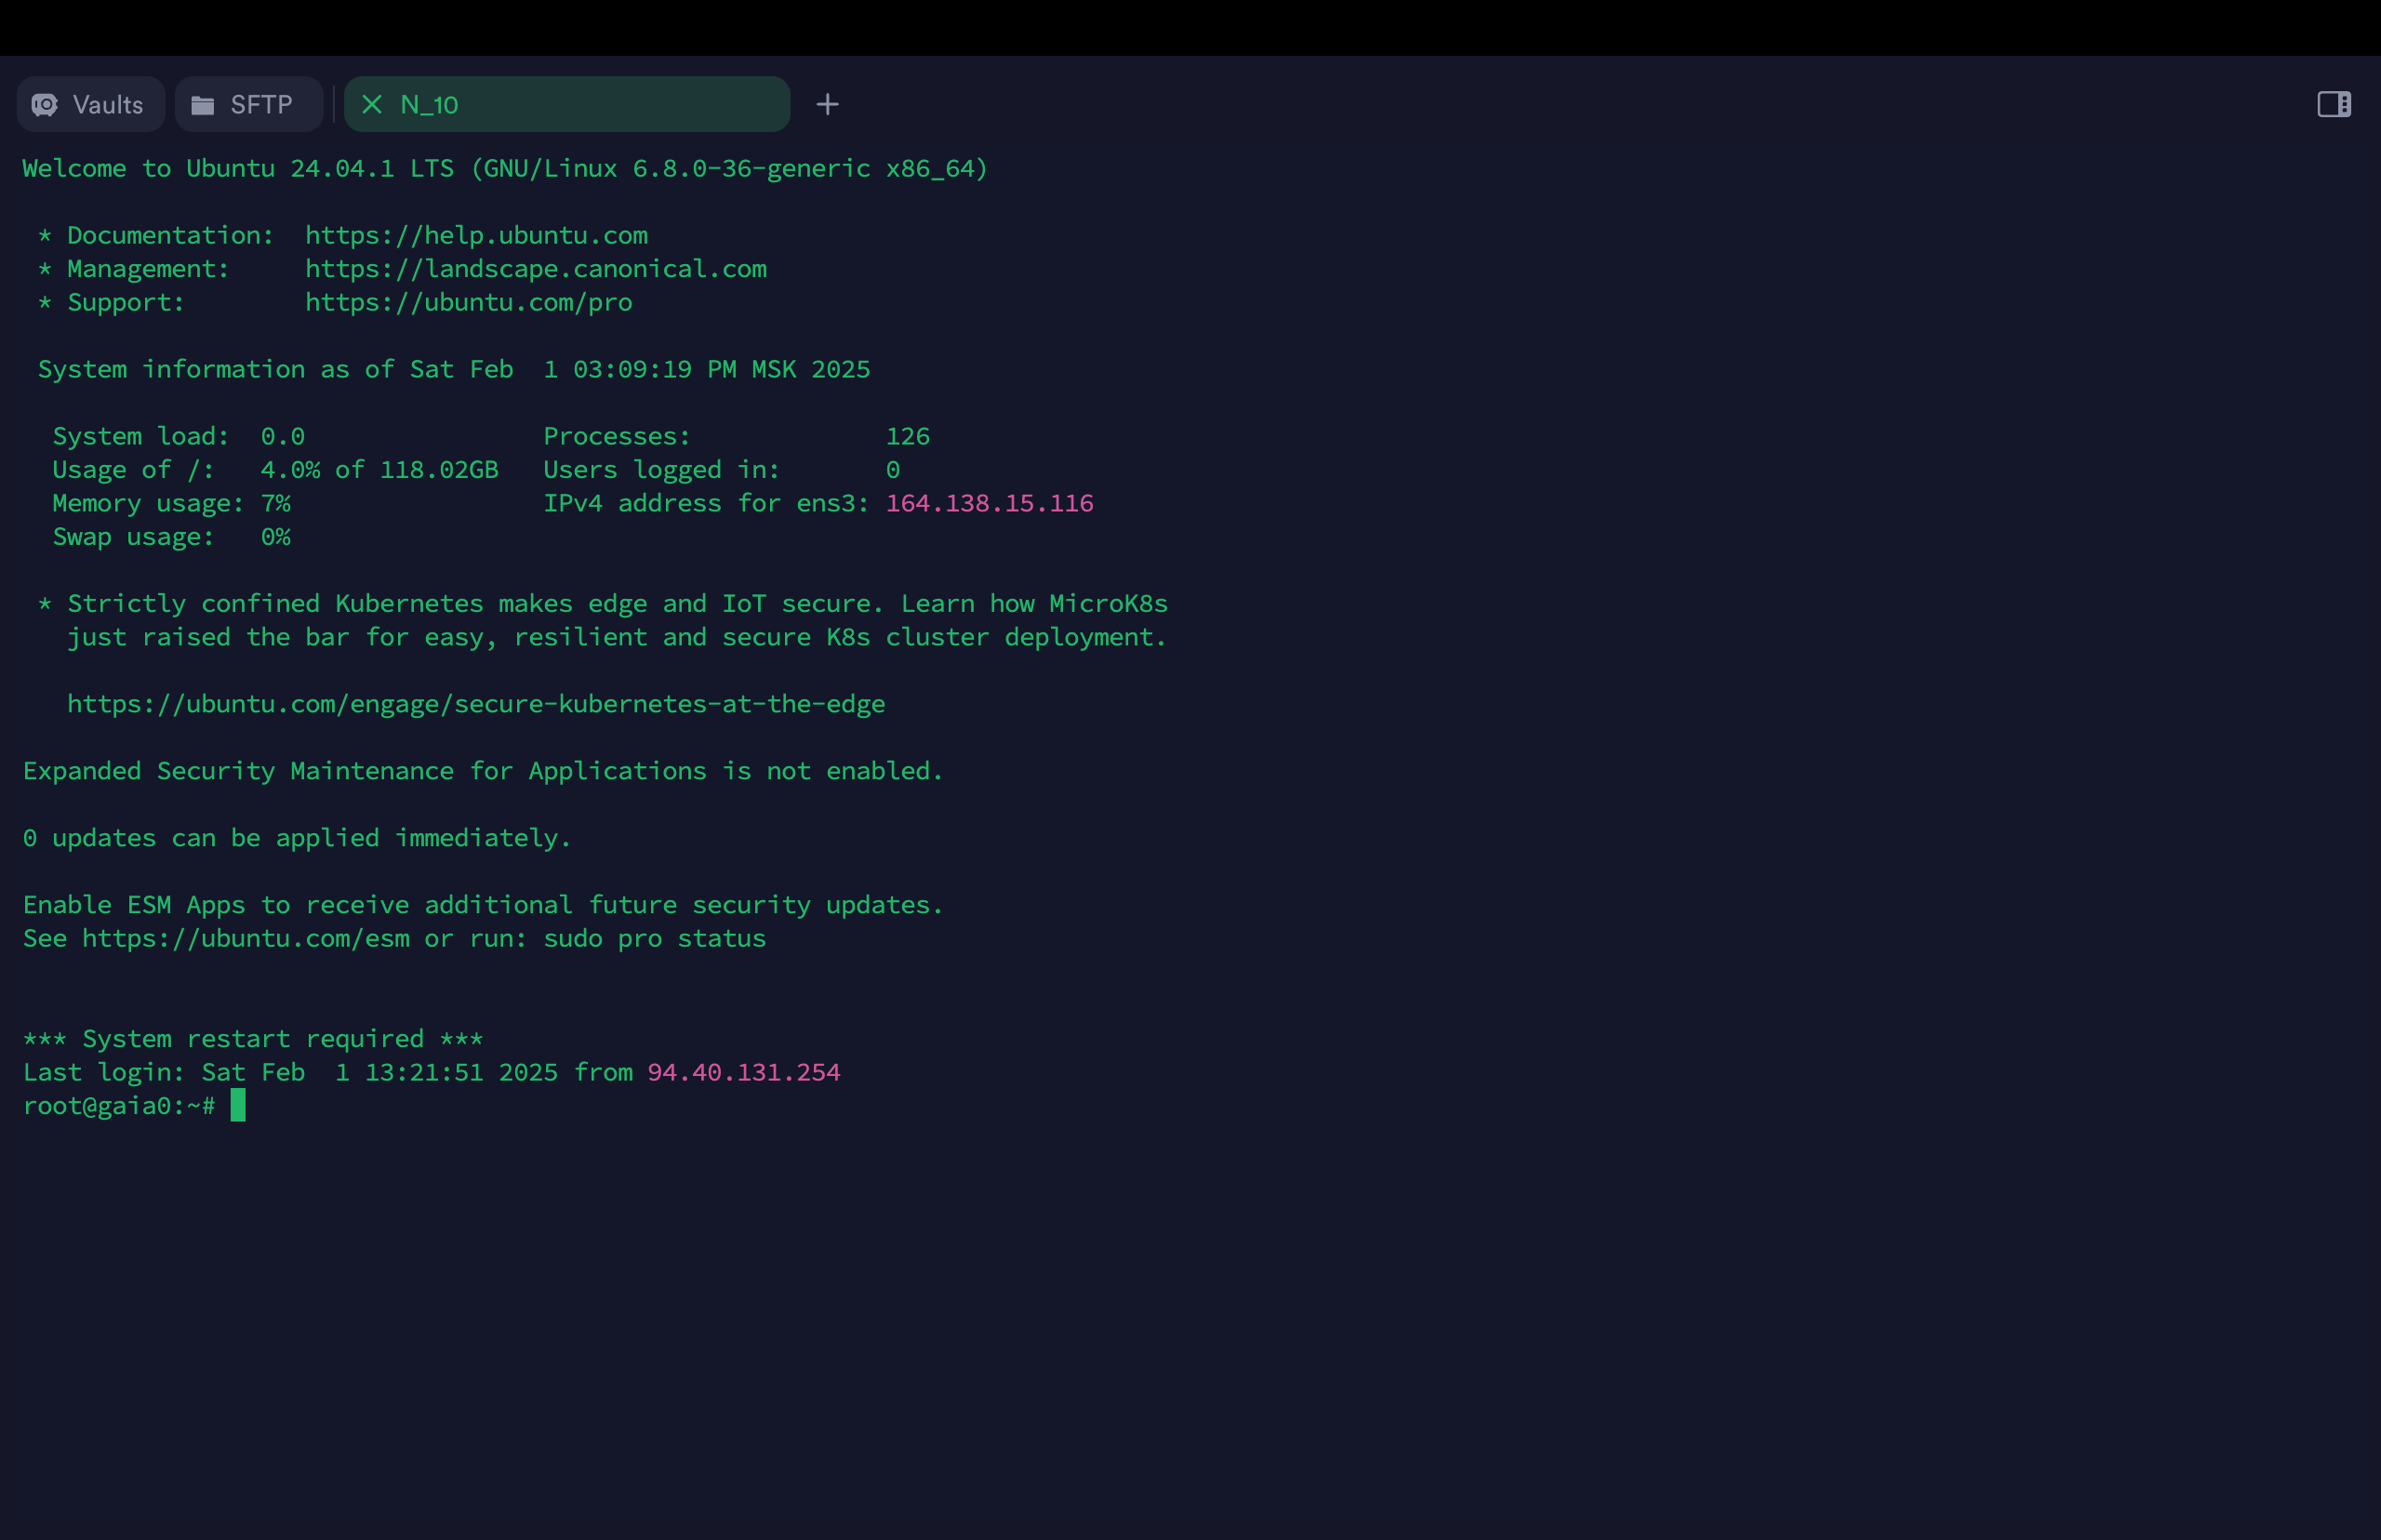Open the https://help.ubuntu.com link

pos(476,235)
